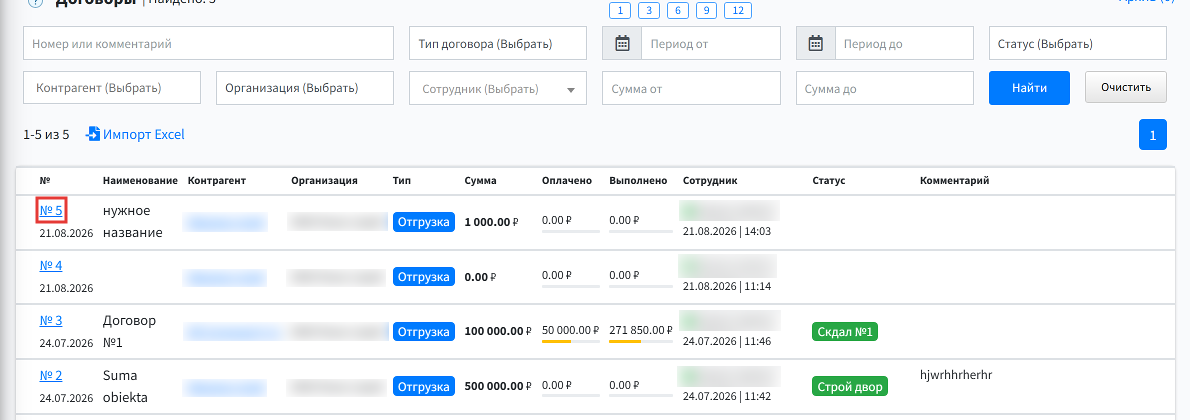1190x420 pixels.
Task: Click the Оплачено column header
Action: 566,181
